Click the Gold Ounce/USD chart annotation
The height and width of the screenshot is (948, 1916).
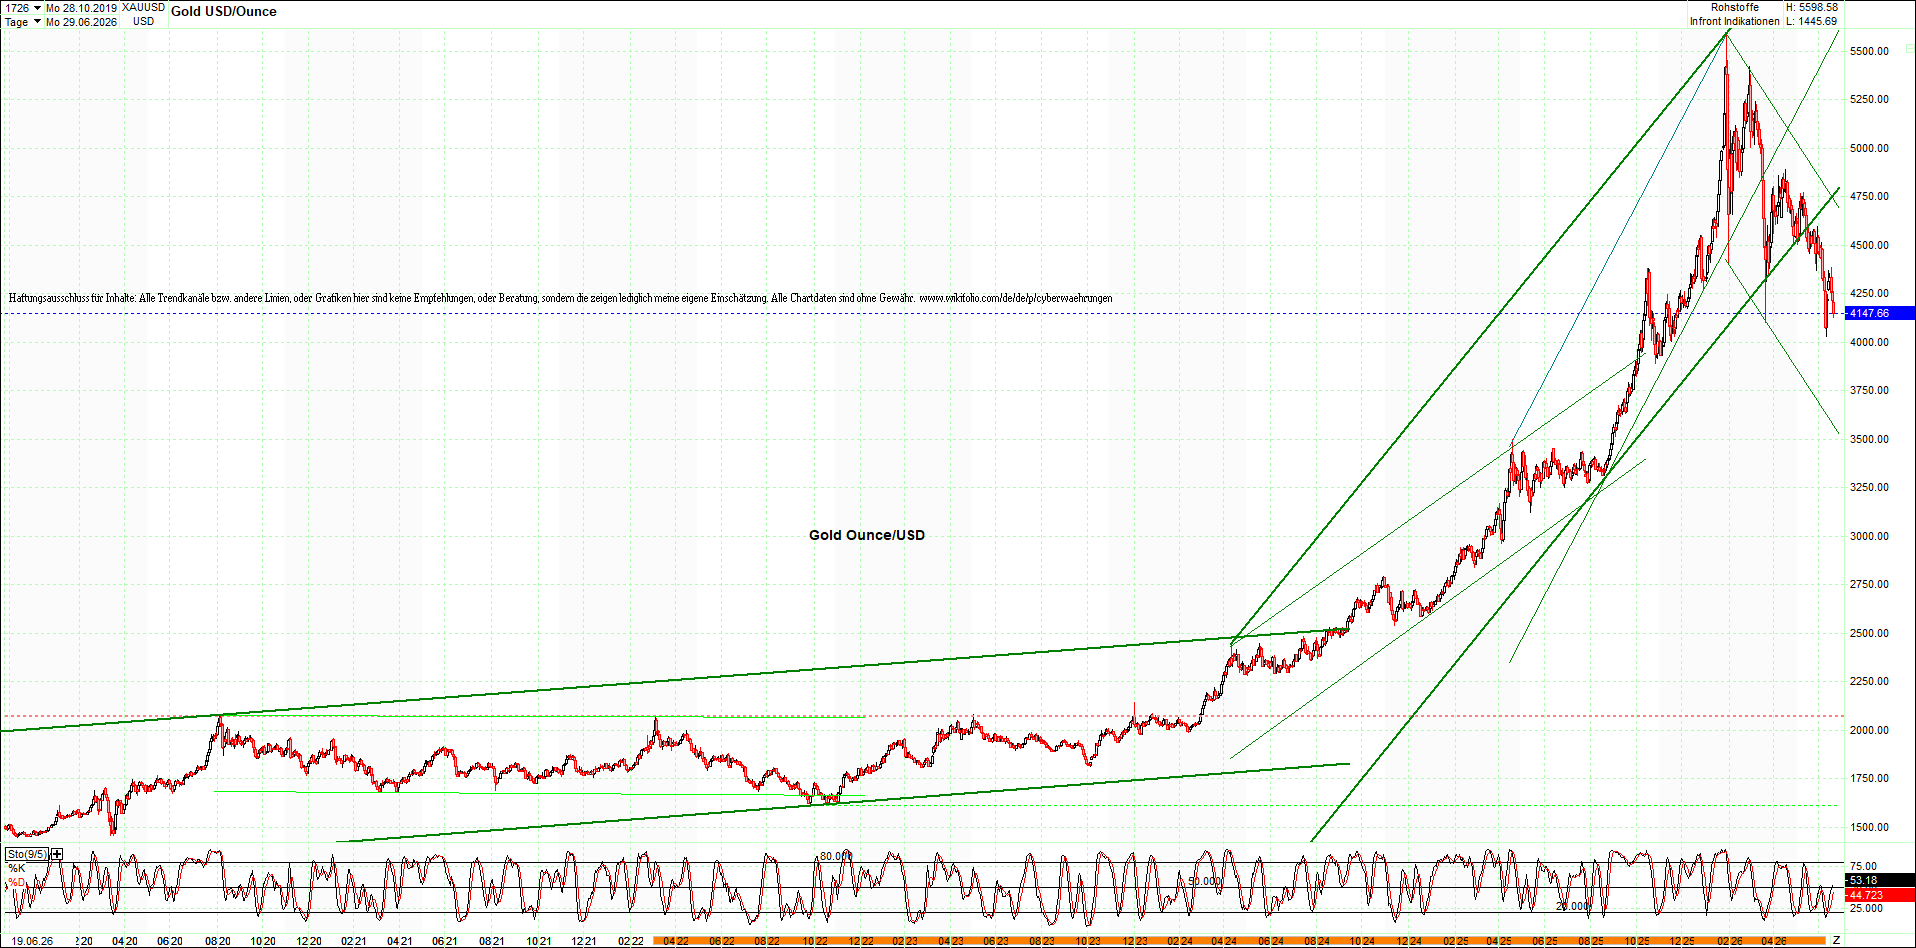(x=867, y=535)
